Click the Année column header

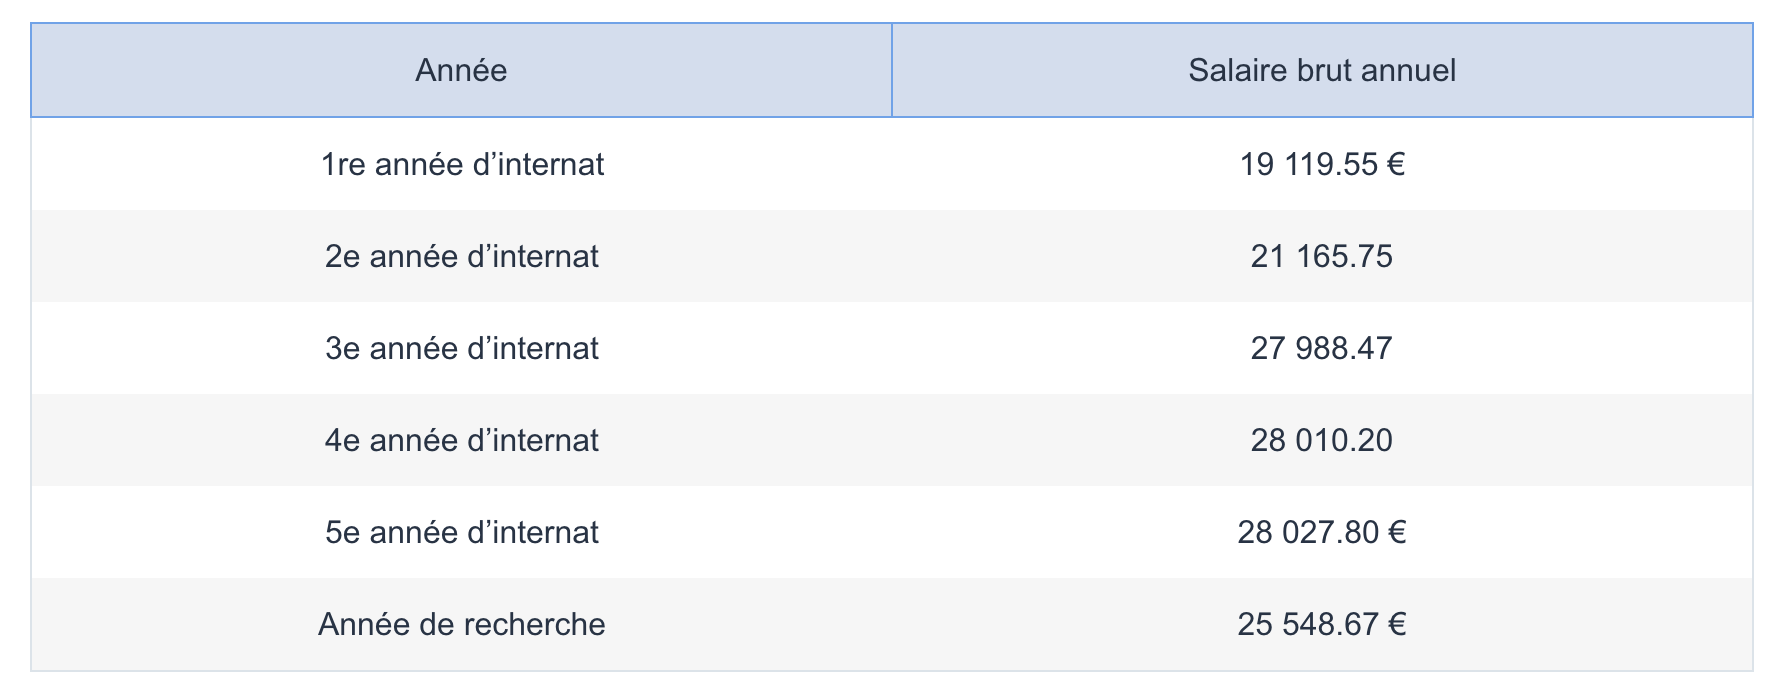(x=461, y=70)
